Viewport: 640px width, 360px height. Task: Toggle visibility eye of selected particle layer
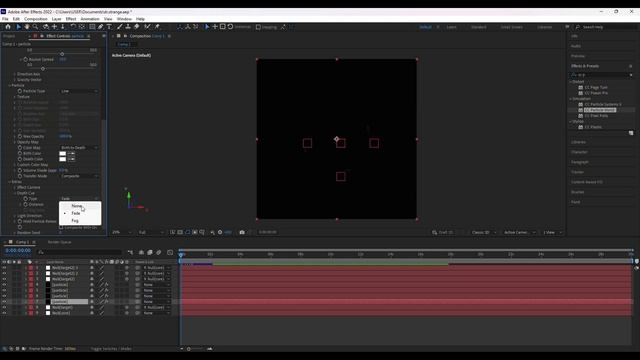click(4, 302)
